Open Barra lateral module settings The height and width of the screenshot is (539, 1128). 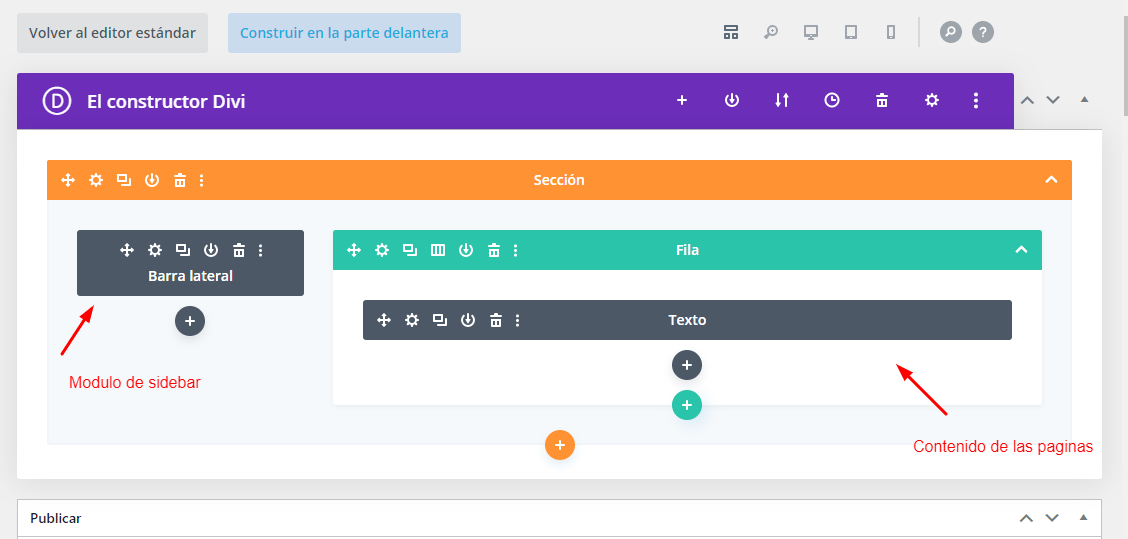tap(155, 250)
